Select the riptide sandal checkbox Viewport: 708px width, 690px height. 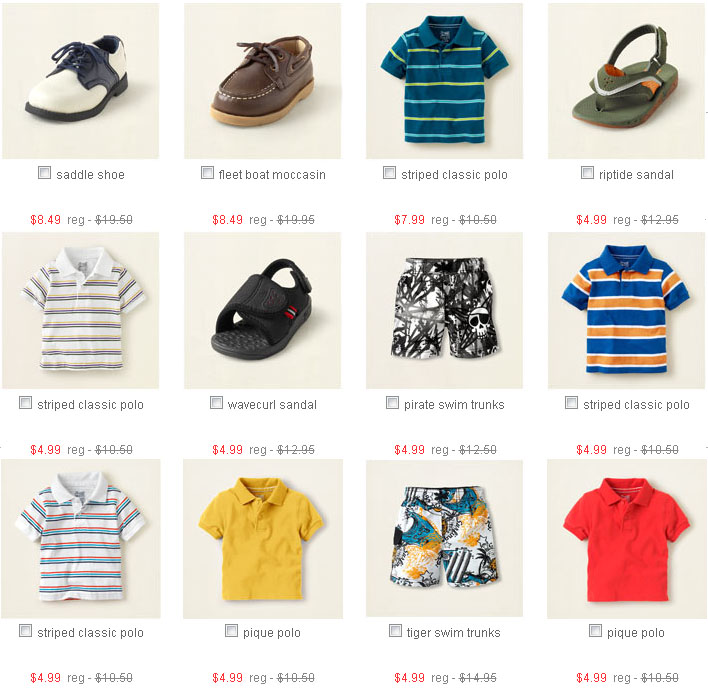[x=587, y=172]
